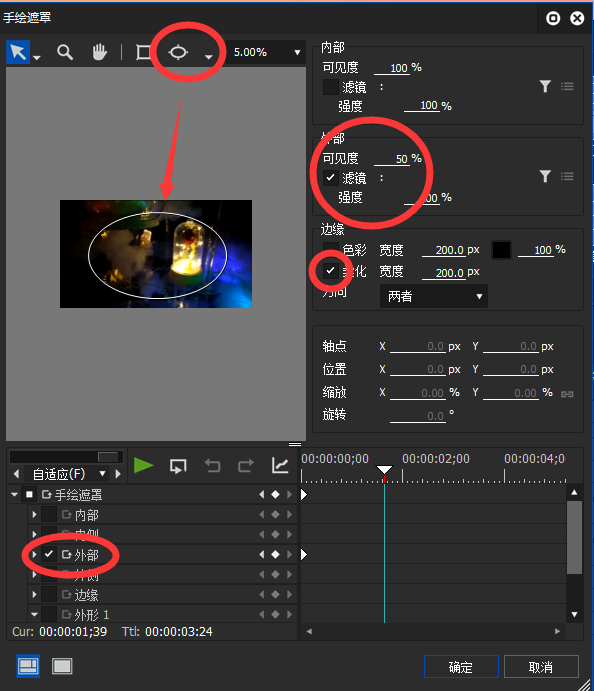Image resolution: width=594 pixels, height=691 pixels.
Task: Click the preview video thumbnail
Action: tap(156, 254)
